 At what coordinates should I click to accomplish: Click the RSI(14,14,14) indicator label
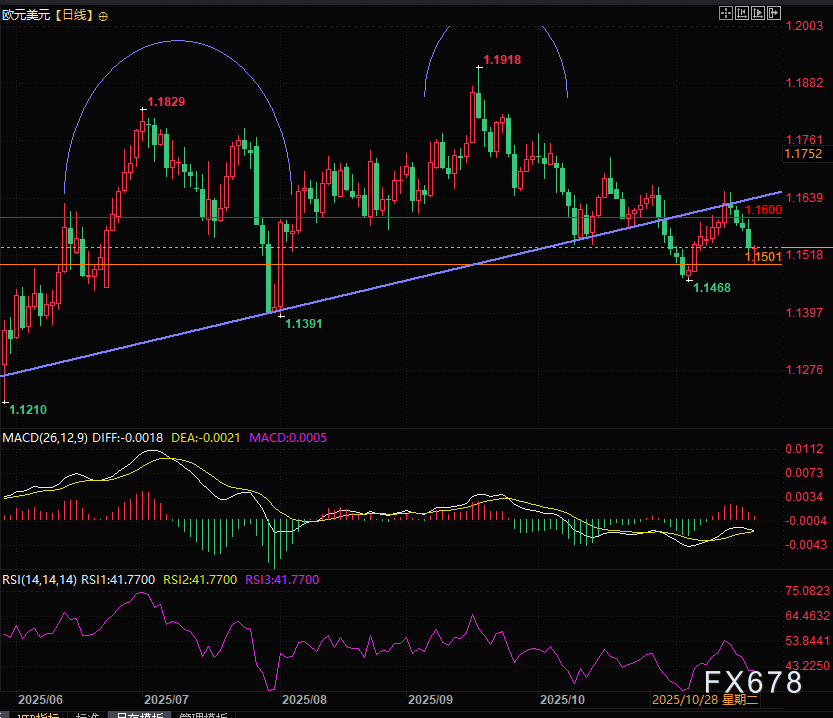(x=38, y=579)
